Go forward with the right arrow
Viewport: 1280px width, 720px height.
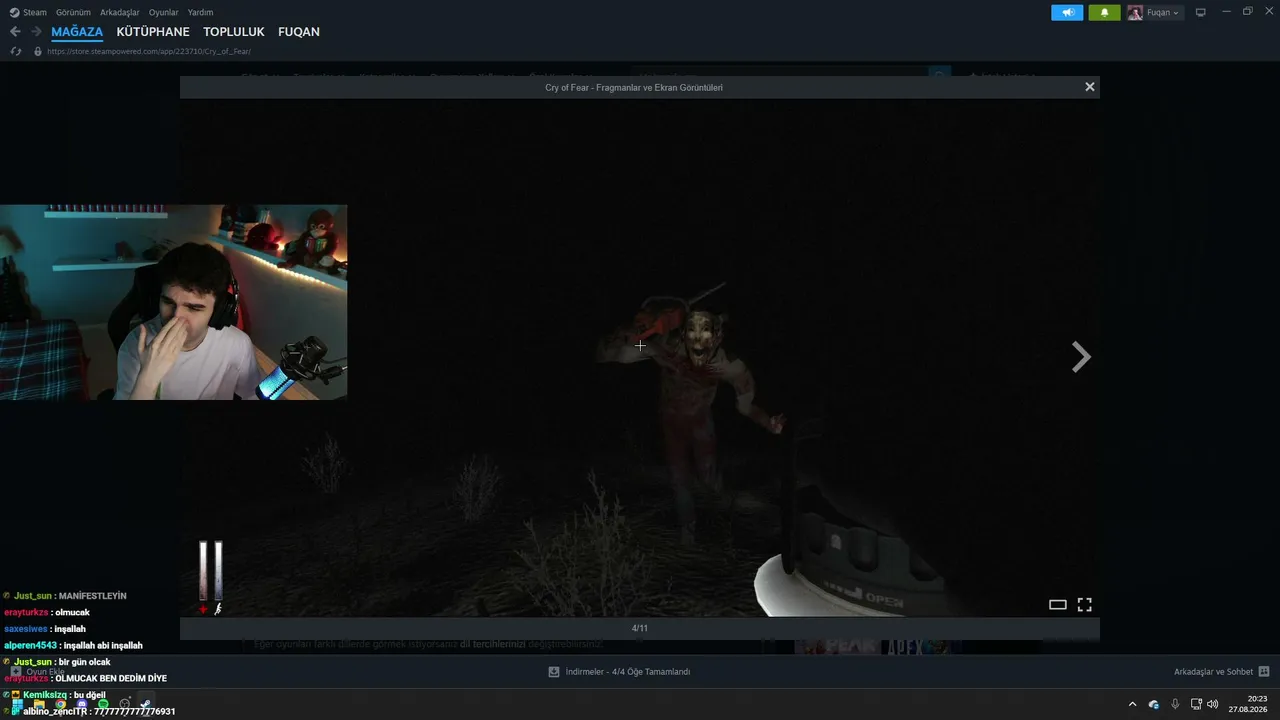[36, 32]
